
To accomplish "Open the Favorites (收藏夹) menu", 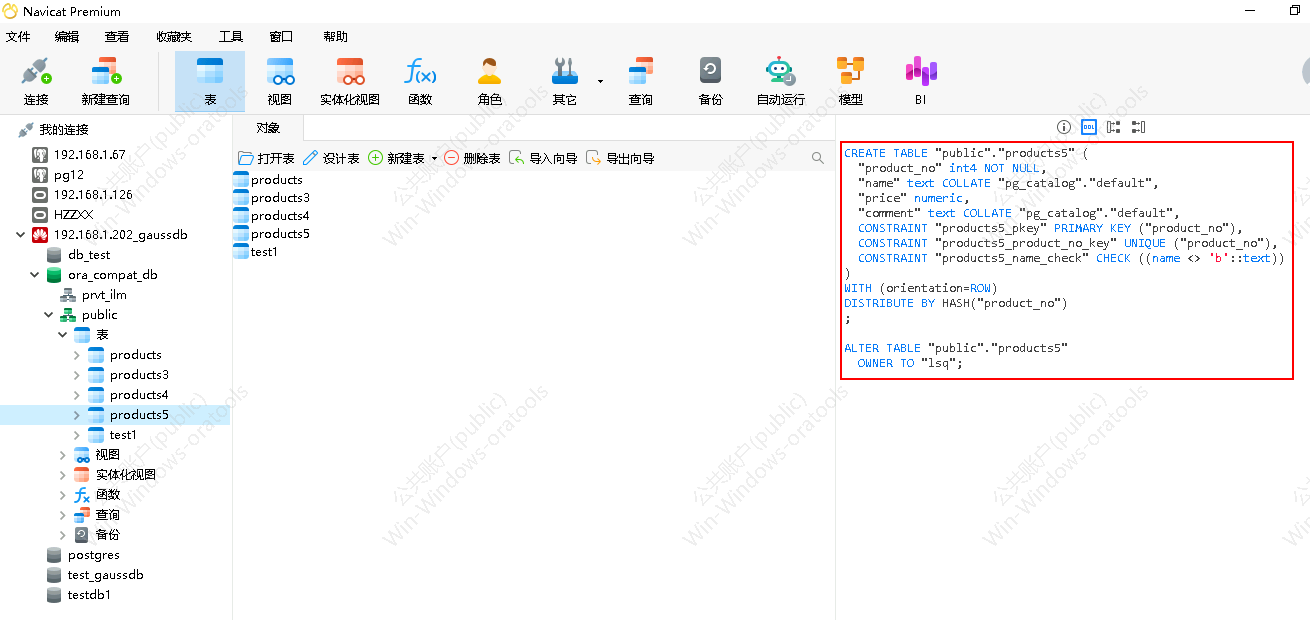I will [173, 37].
